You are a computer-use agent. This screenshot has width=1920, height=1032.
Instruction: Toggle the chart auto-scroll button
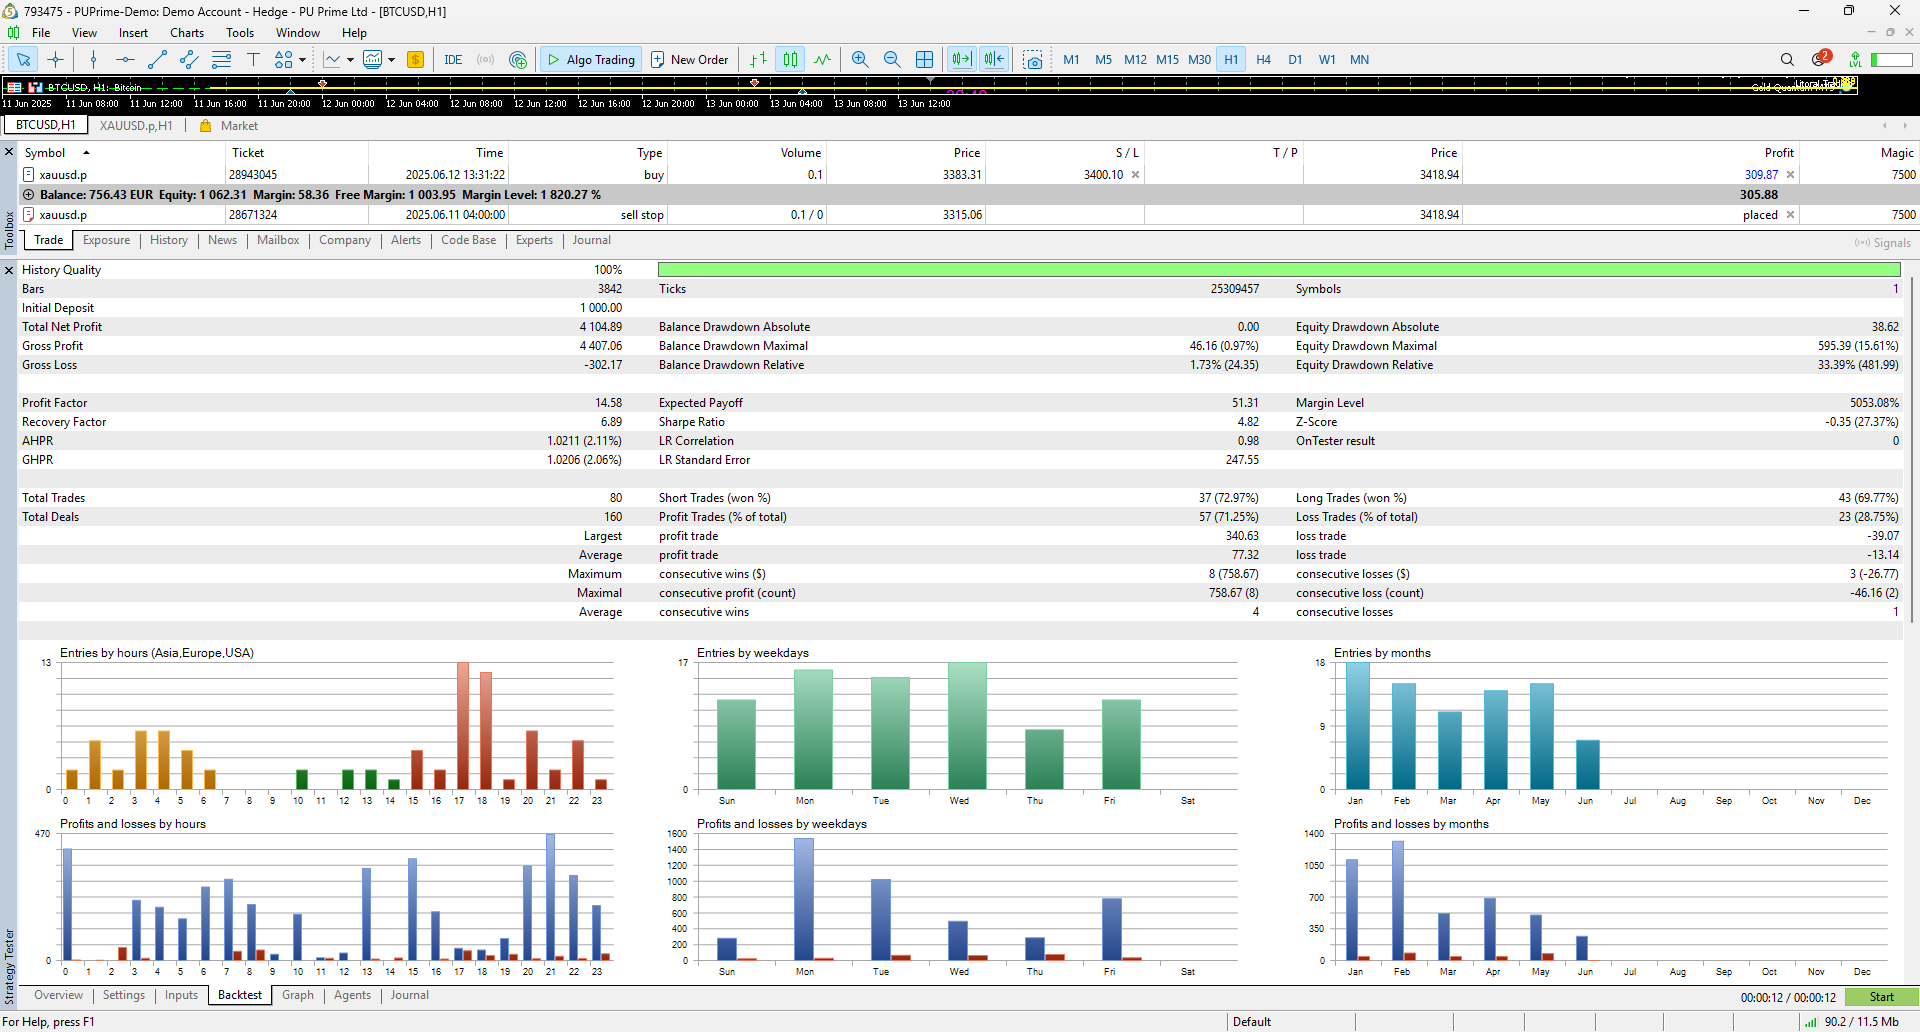(x=962, y=60)
